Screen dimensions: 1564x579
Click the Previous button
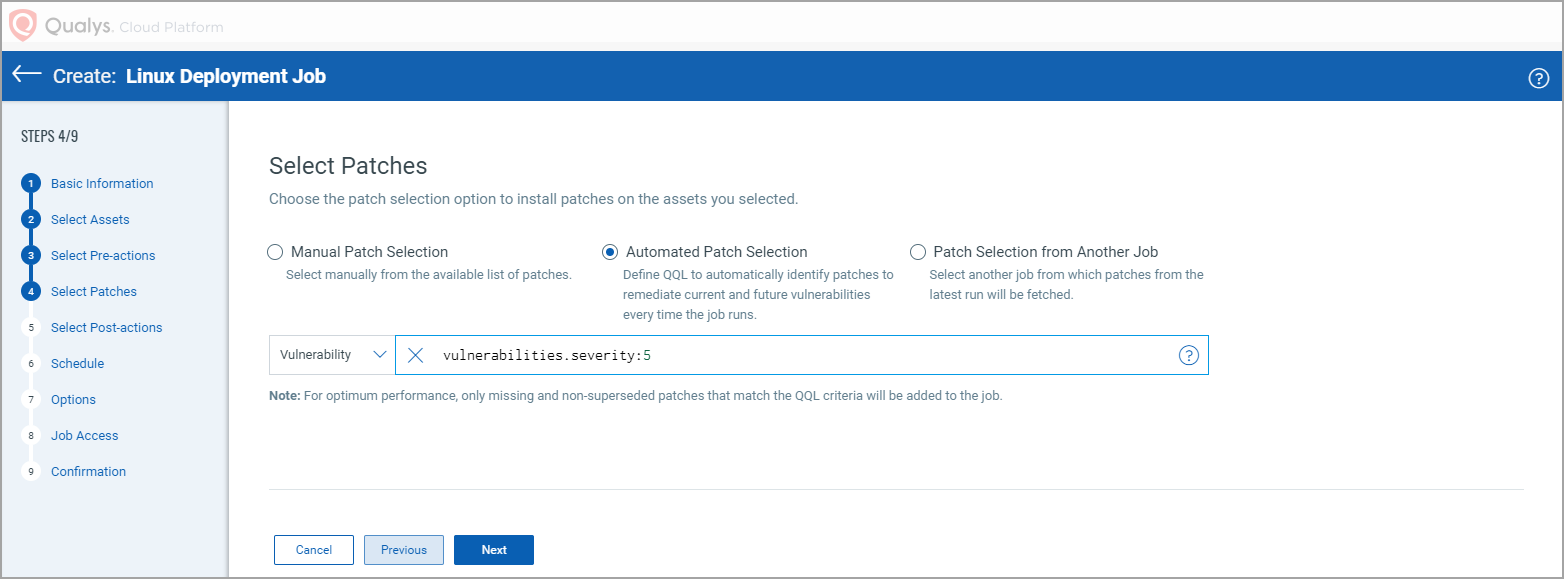click(x=404, y=550)
